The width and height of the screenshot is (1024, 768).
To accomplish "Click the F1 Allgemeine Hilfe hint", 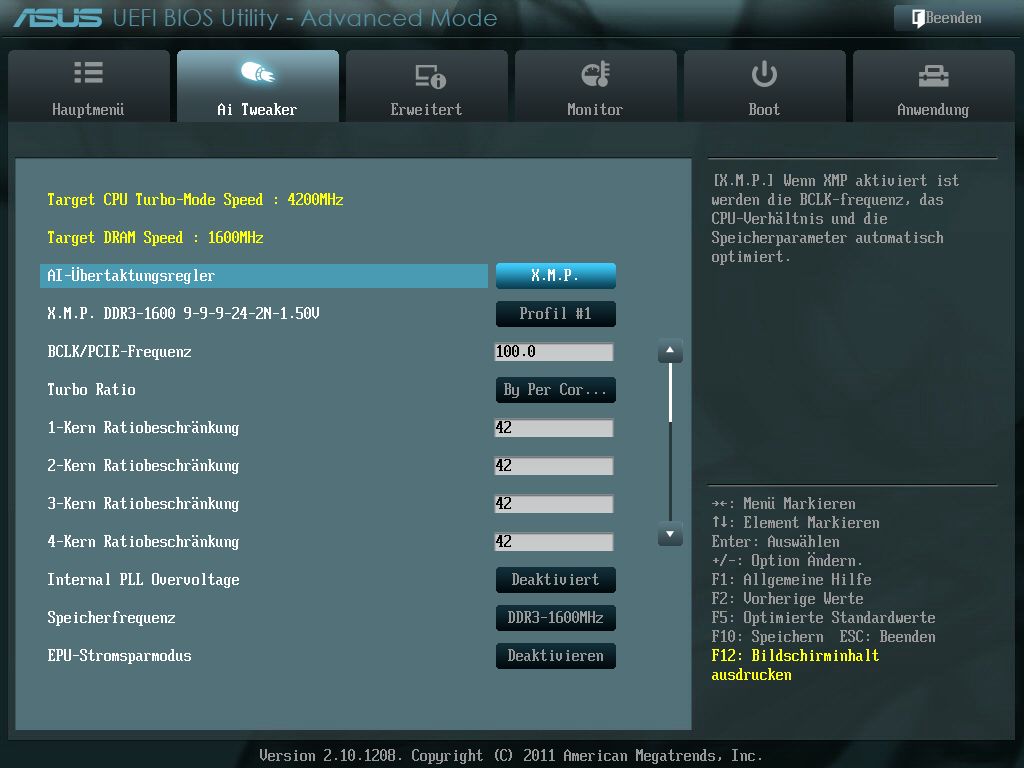I will (x=792, y=580).
